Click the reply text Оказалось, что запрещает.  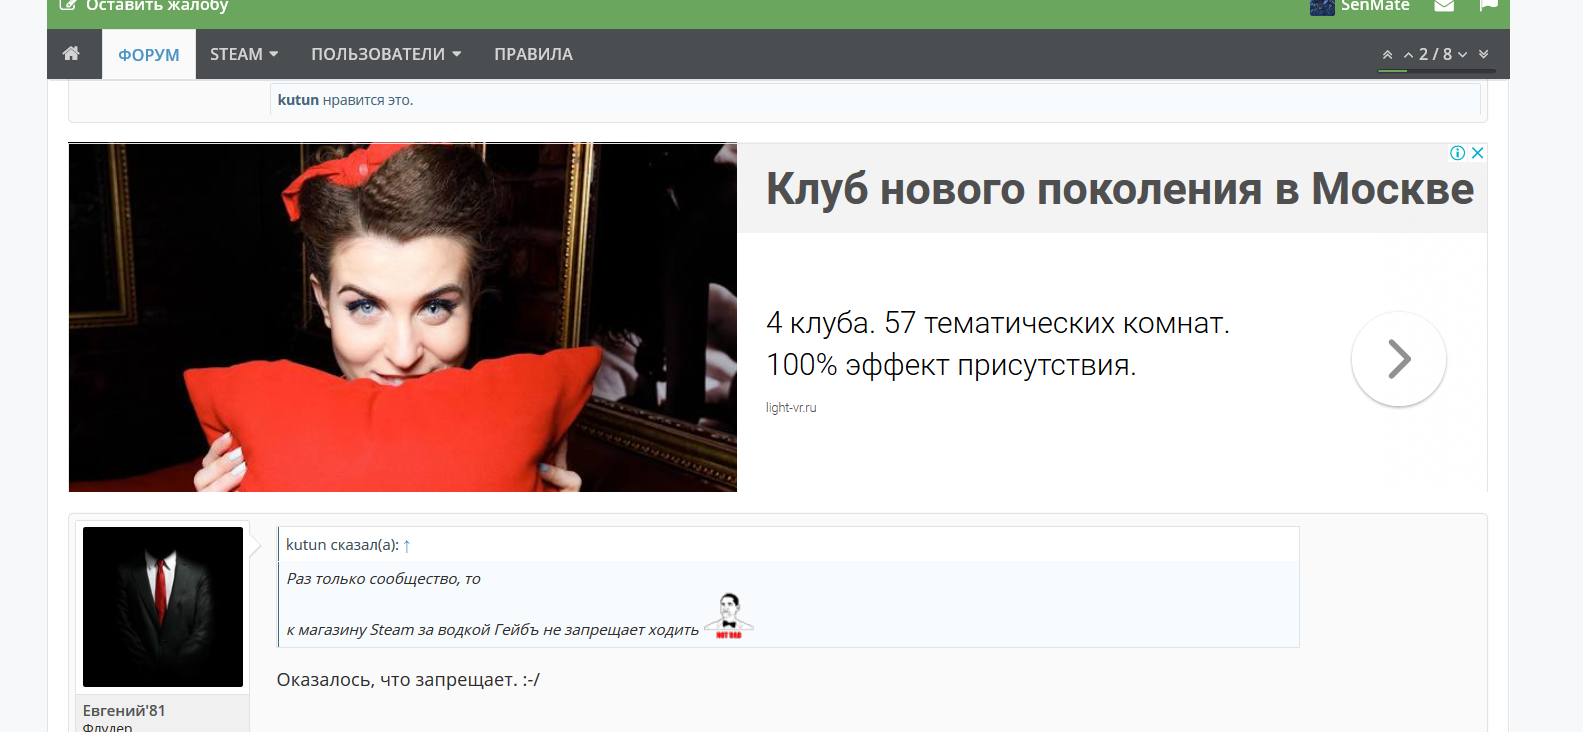[408, 680]
